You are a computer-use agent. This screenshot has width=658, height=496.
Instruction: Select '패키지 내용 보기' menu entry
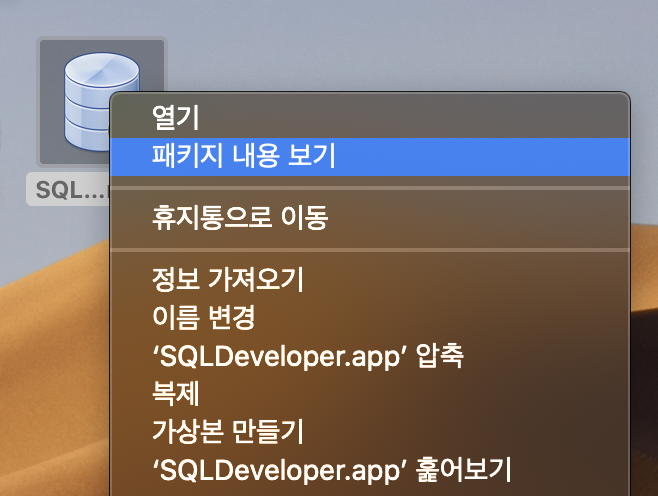(x=370, y=157)
